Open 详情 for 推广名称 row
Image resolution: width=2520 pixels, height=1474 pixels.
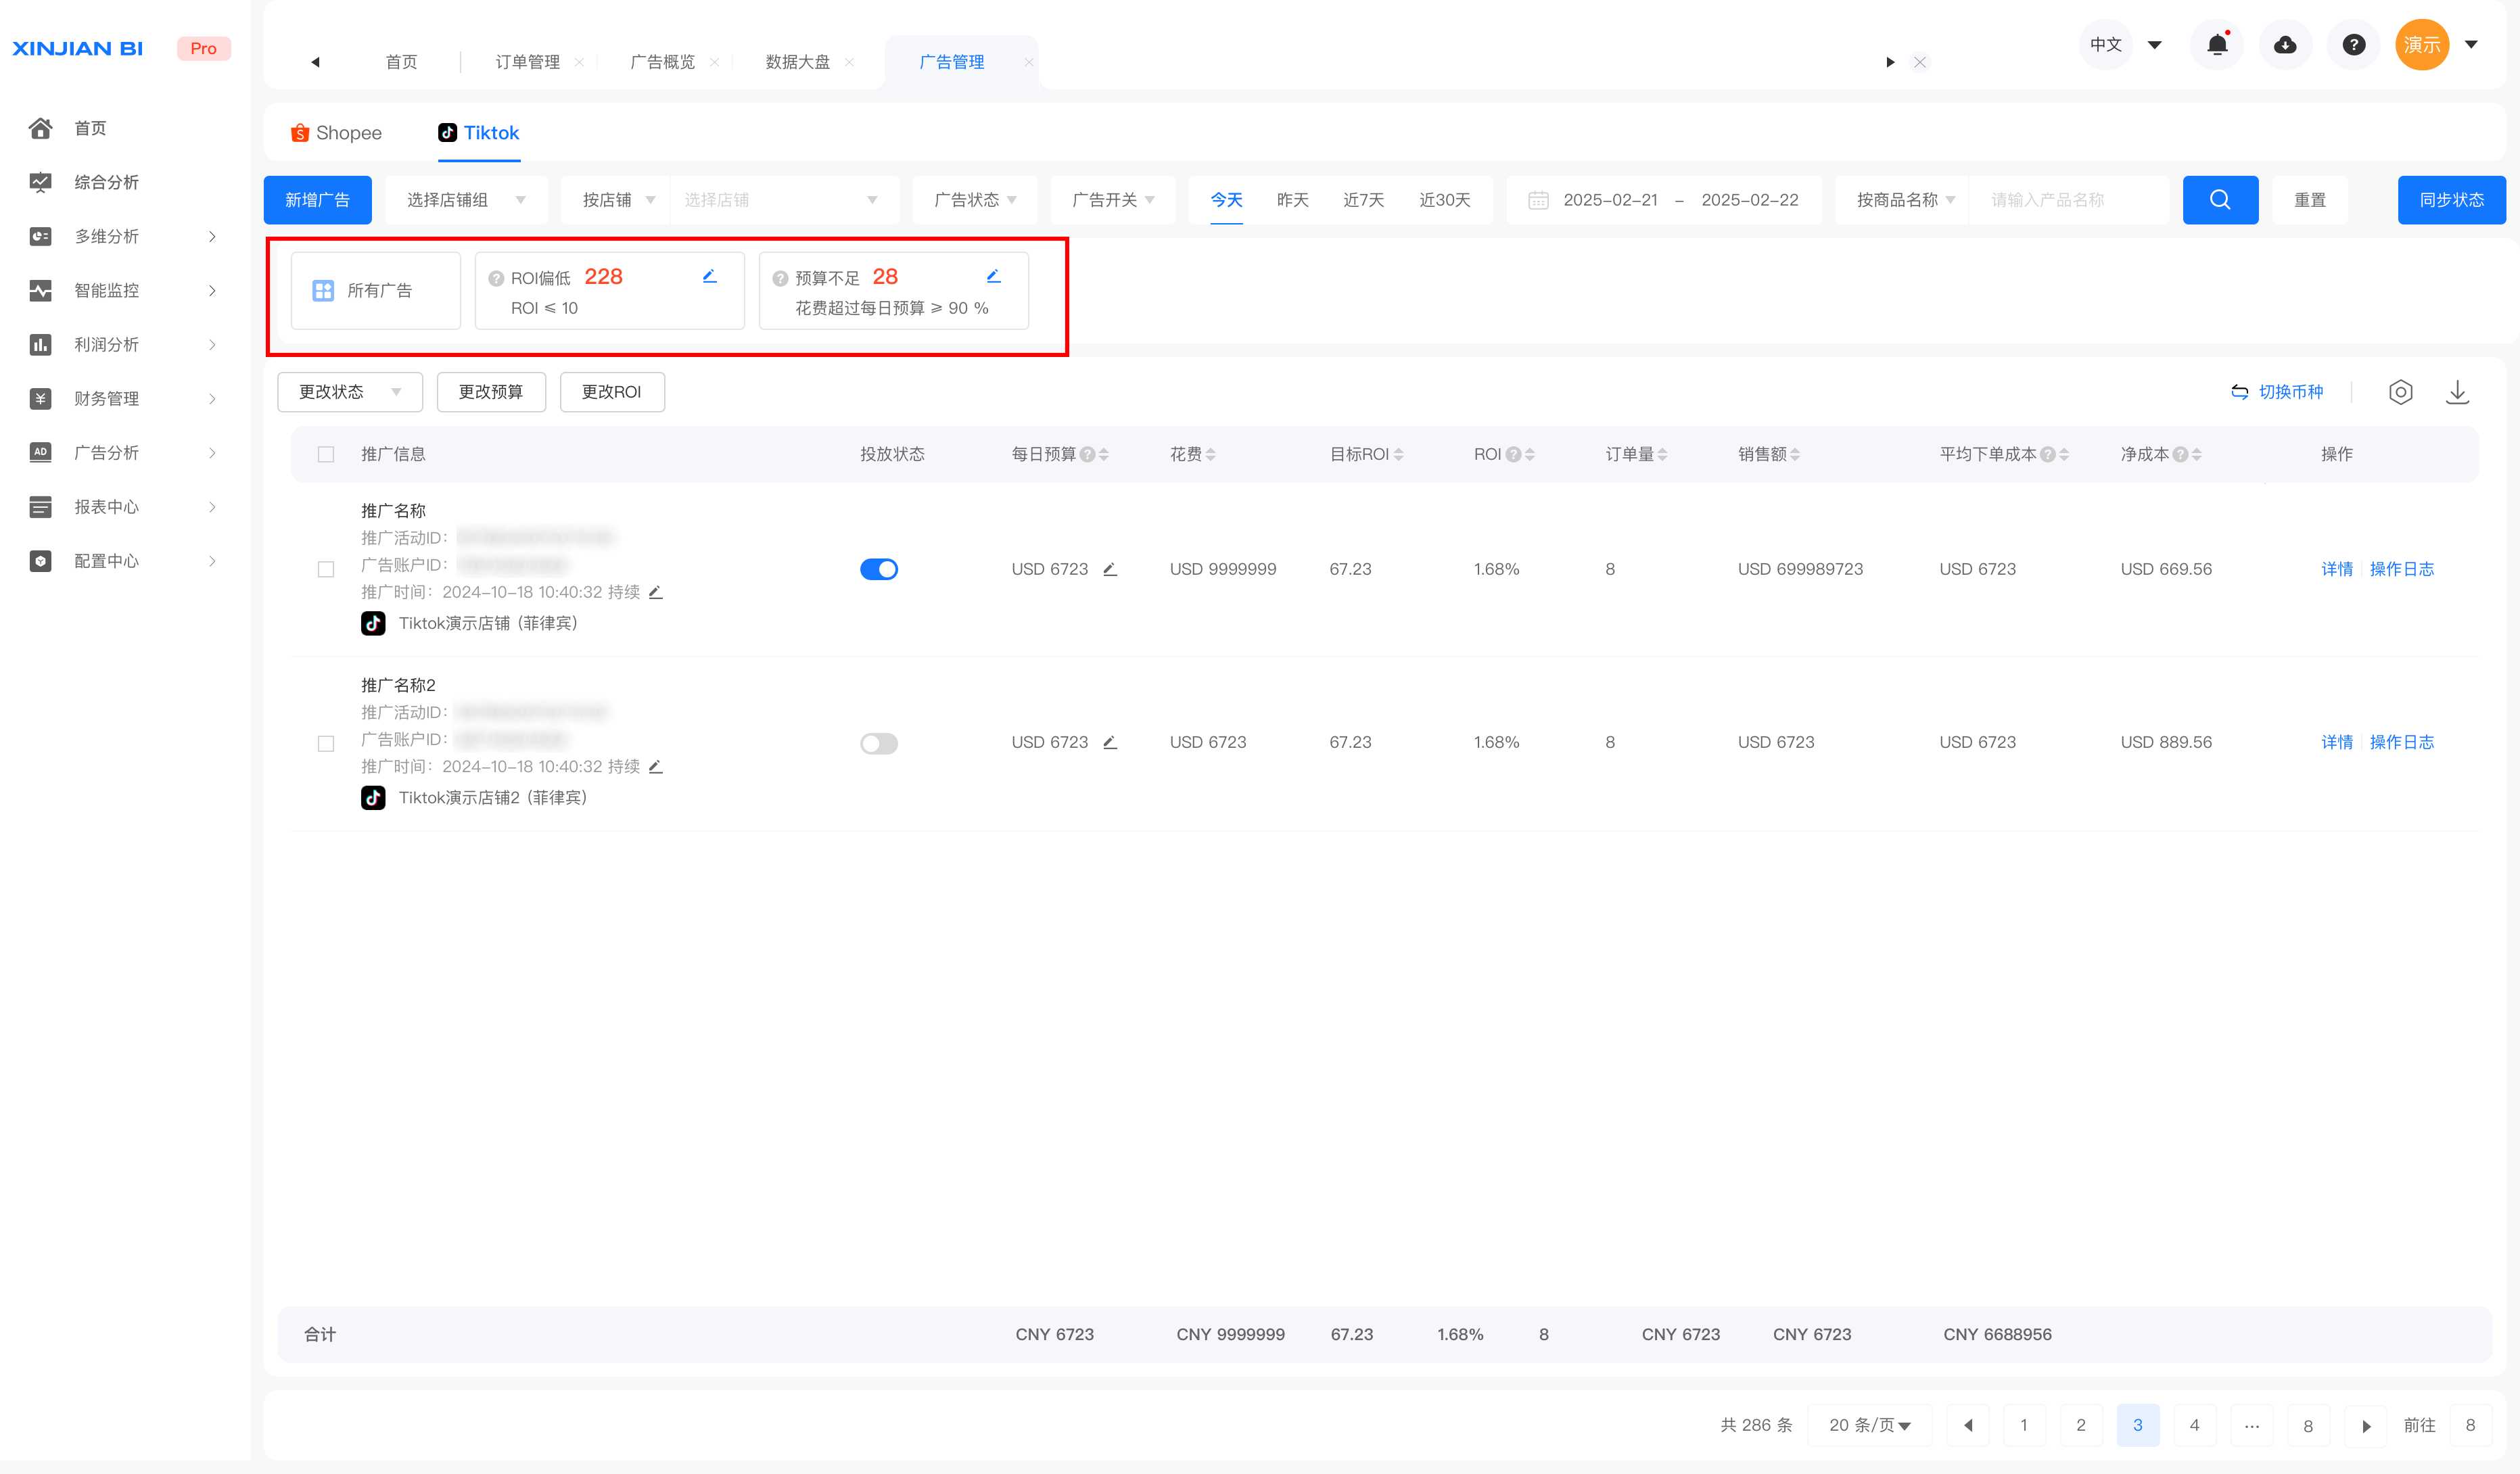tap(2336, 569)
